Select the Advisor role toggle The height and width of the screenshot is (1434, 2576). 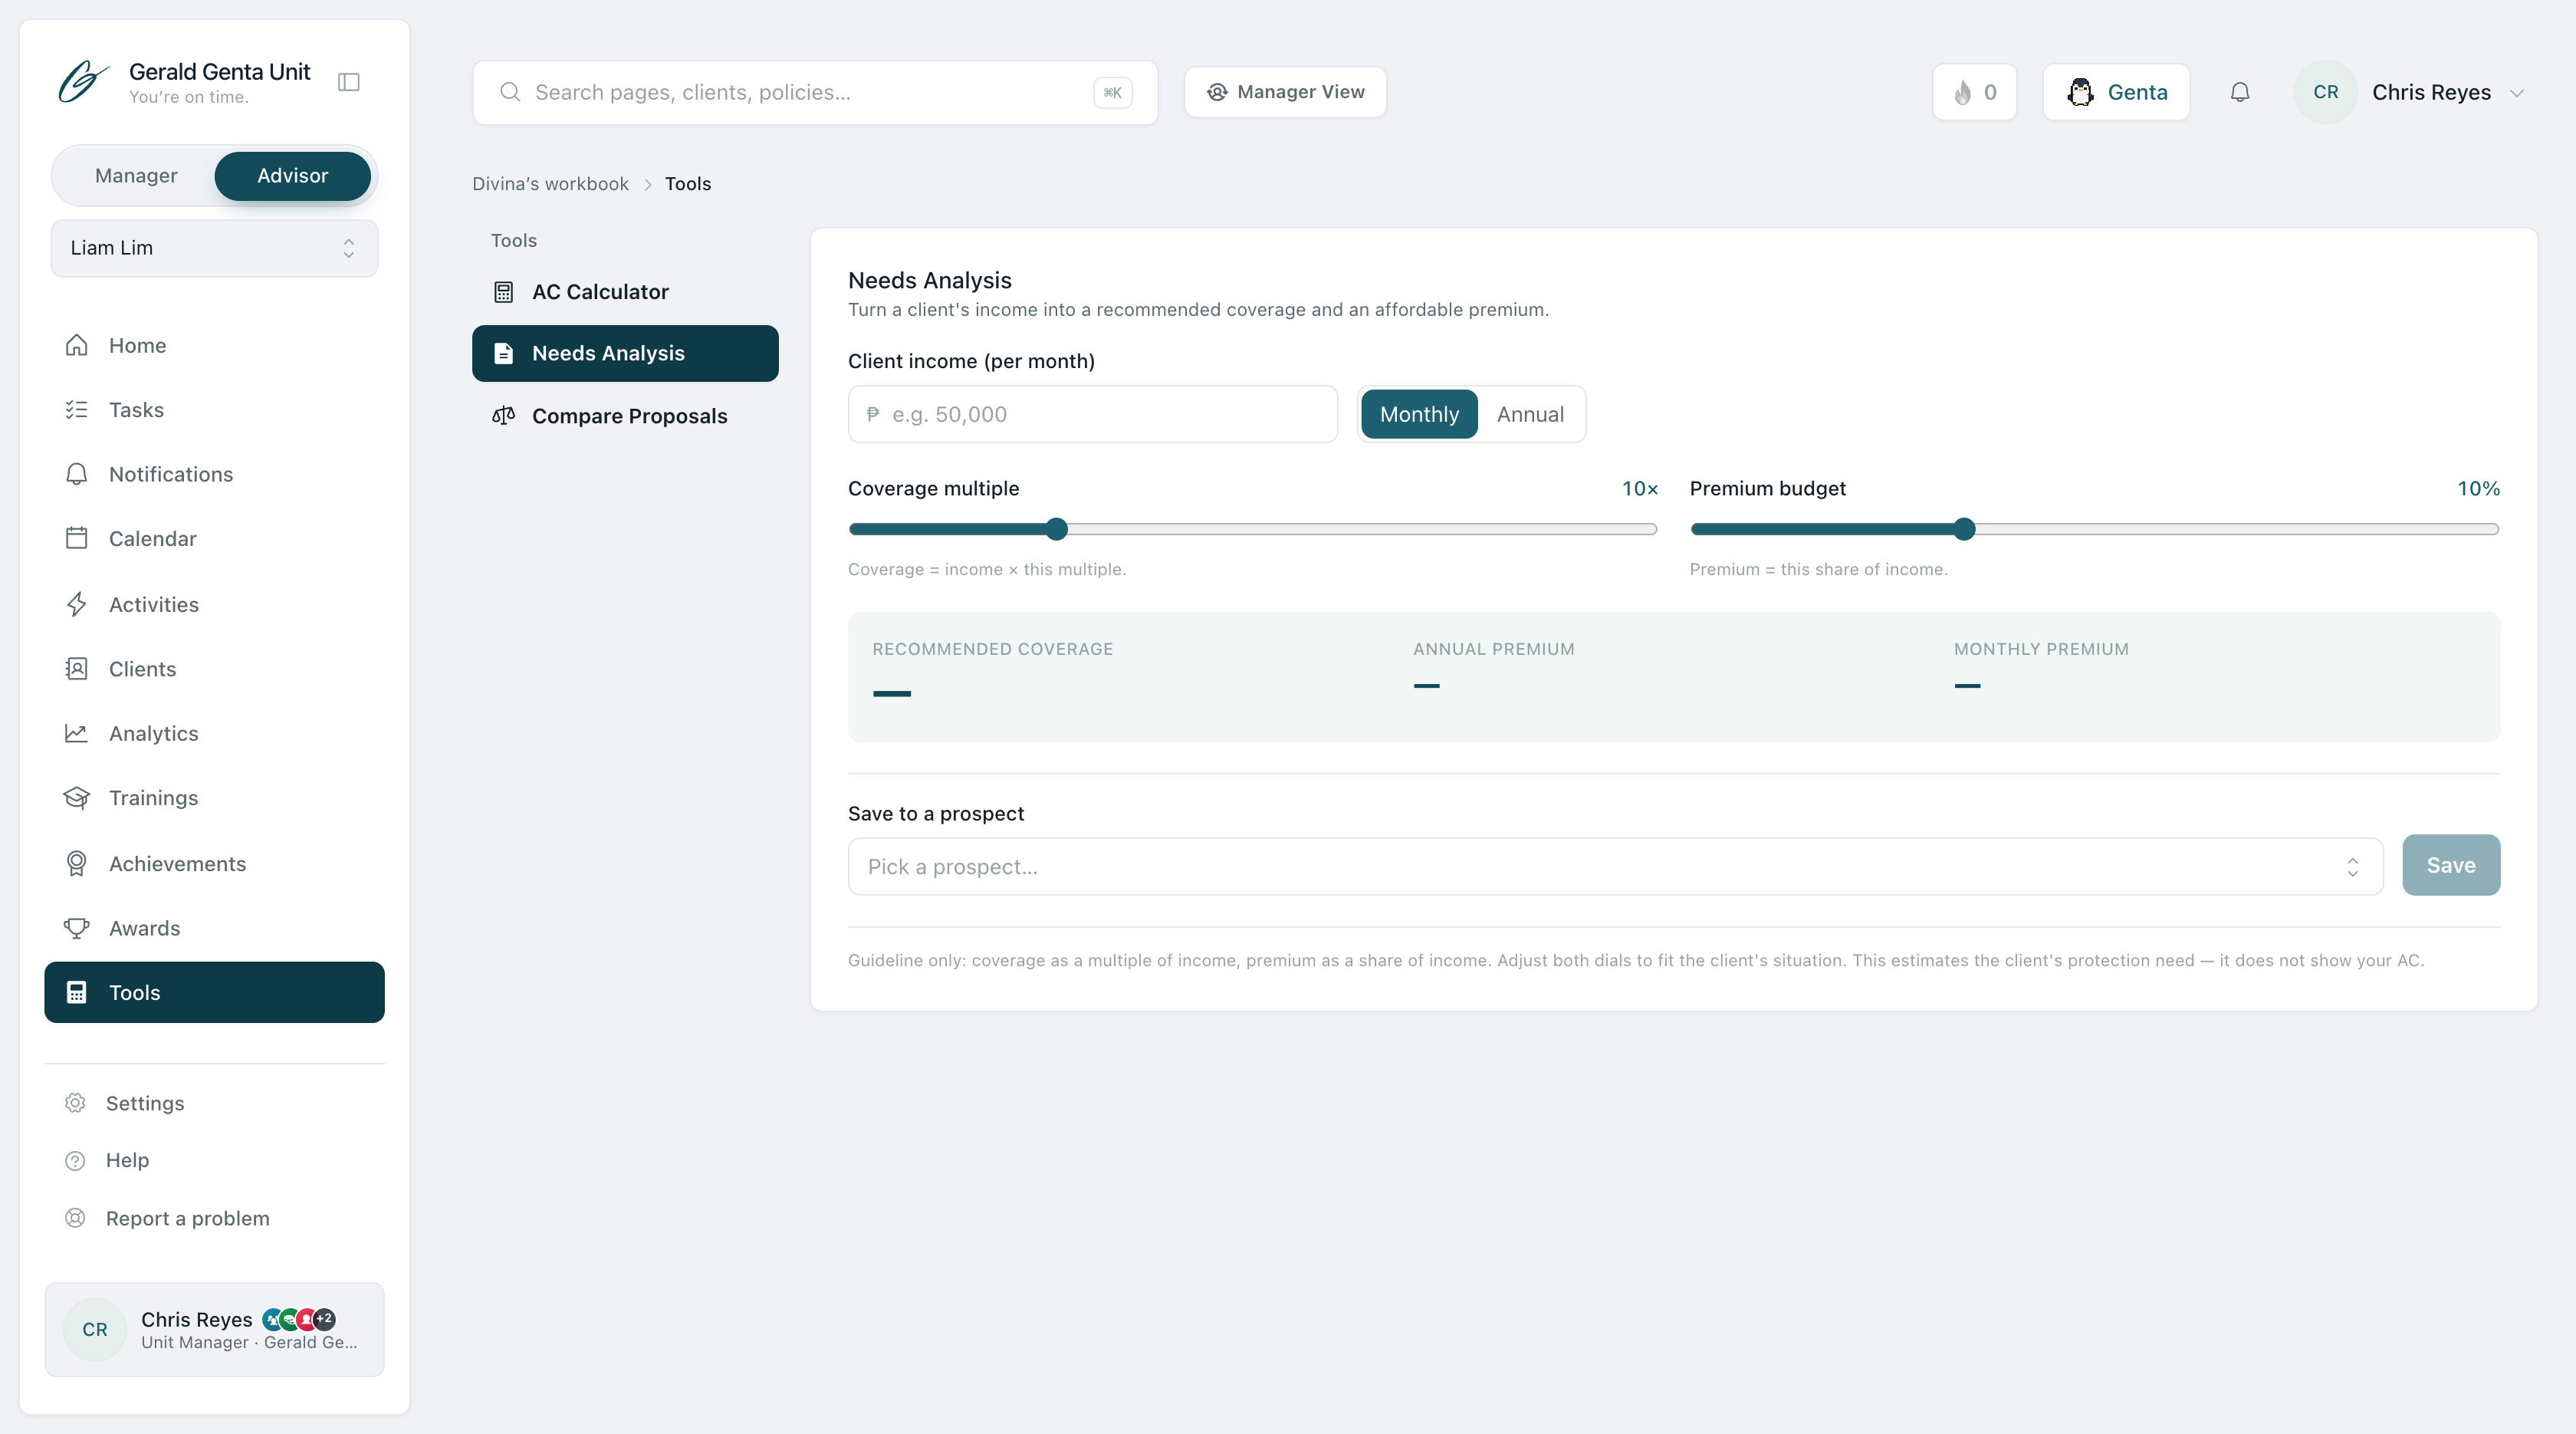tap(292, 176)
